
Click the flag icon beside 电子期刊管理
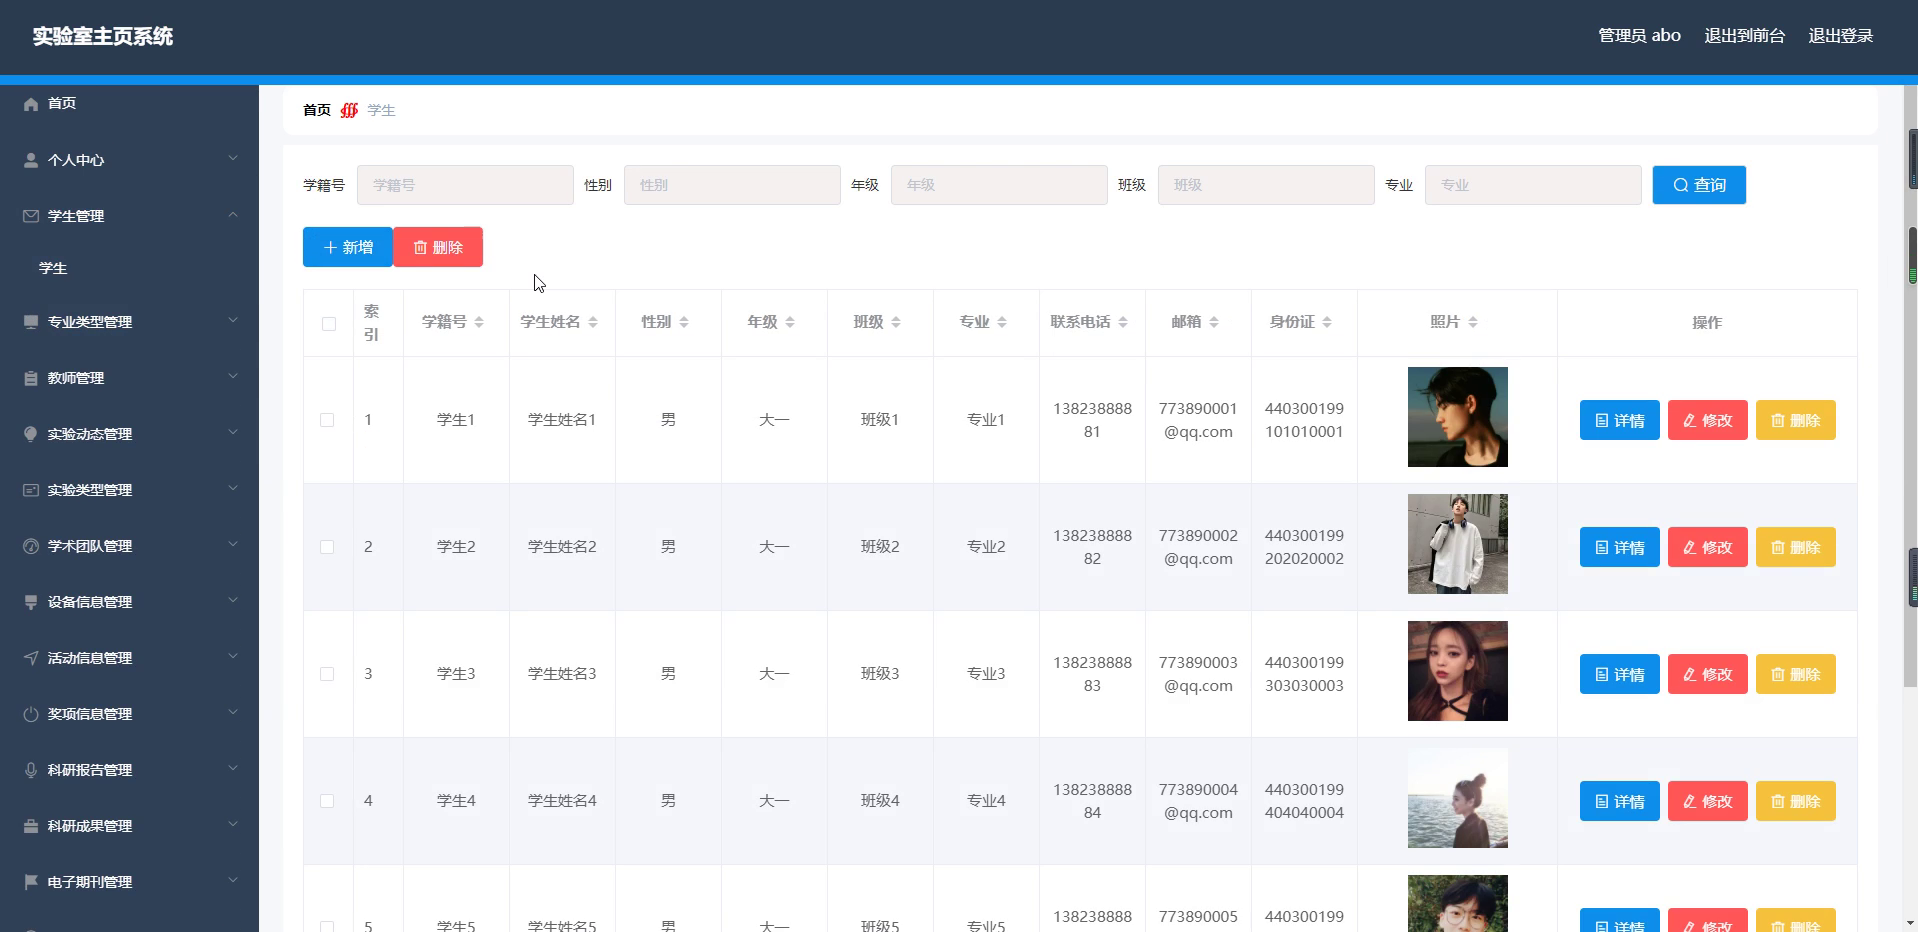pyautogui.click(x=31, y=882)
